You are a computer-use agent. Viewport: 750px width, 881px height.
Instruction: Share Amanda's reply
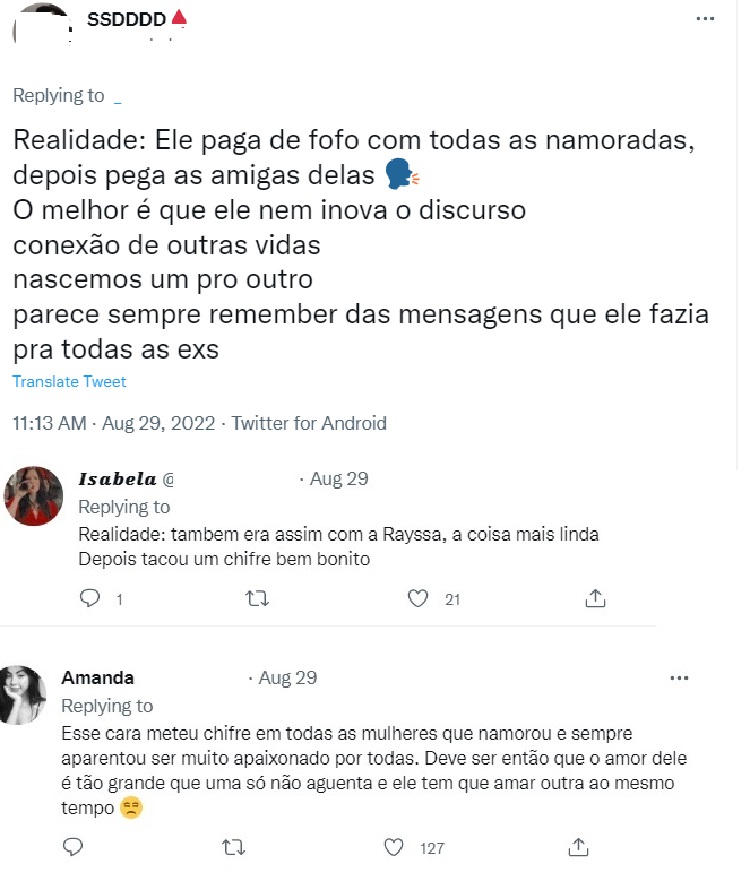coord(577,847)
